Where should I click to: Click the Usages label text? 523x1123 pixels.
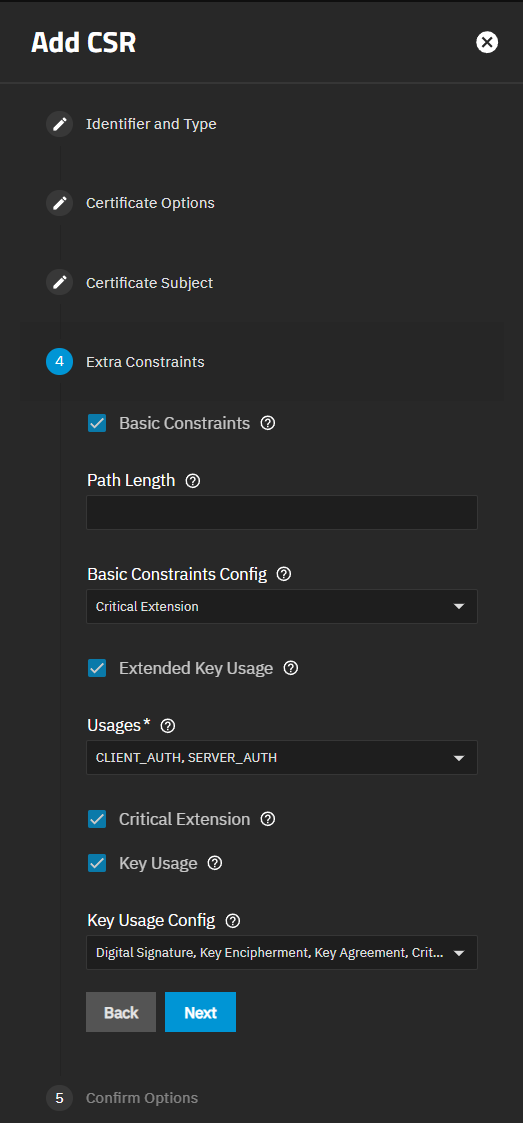(x=115, y=726)
